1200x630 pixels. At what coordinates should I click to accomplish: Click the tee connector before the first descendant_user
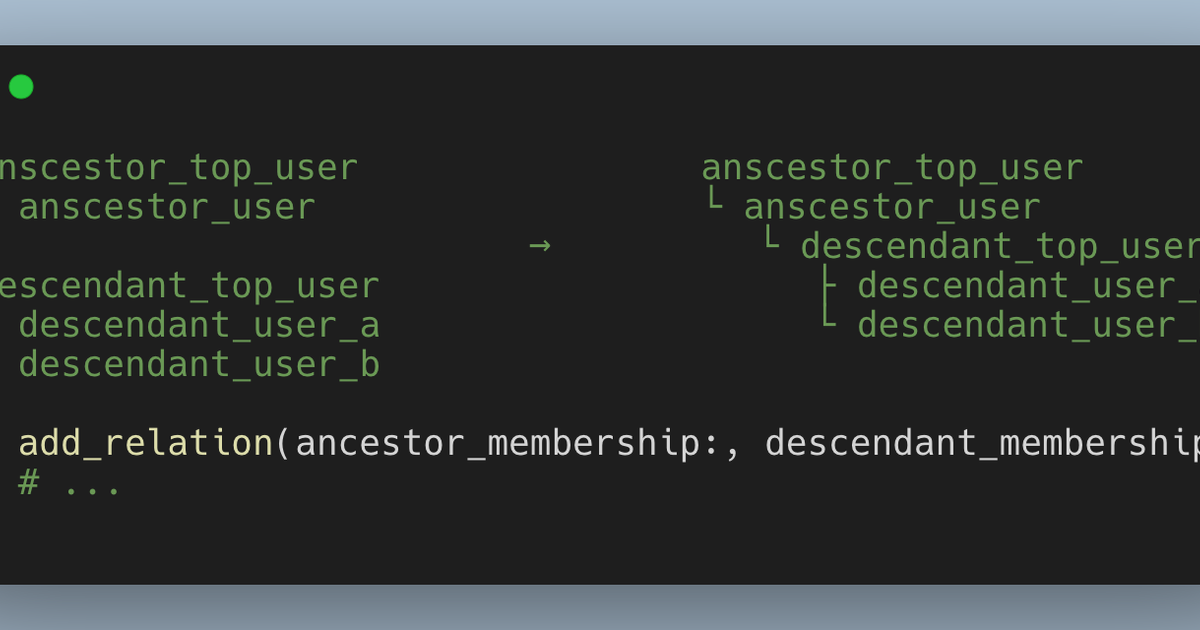(x=828, y=286)
